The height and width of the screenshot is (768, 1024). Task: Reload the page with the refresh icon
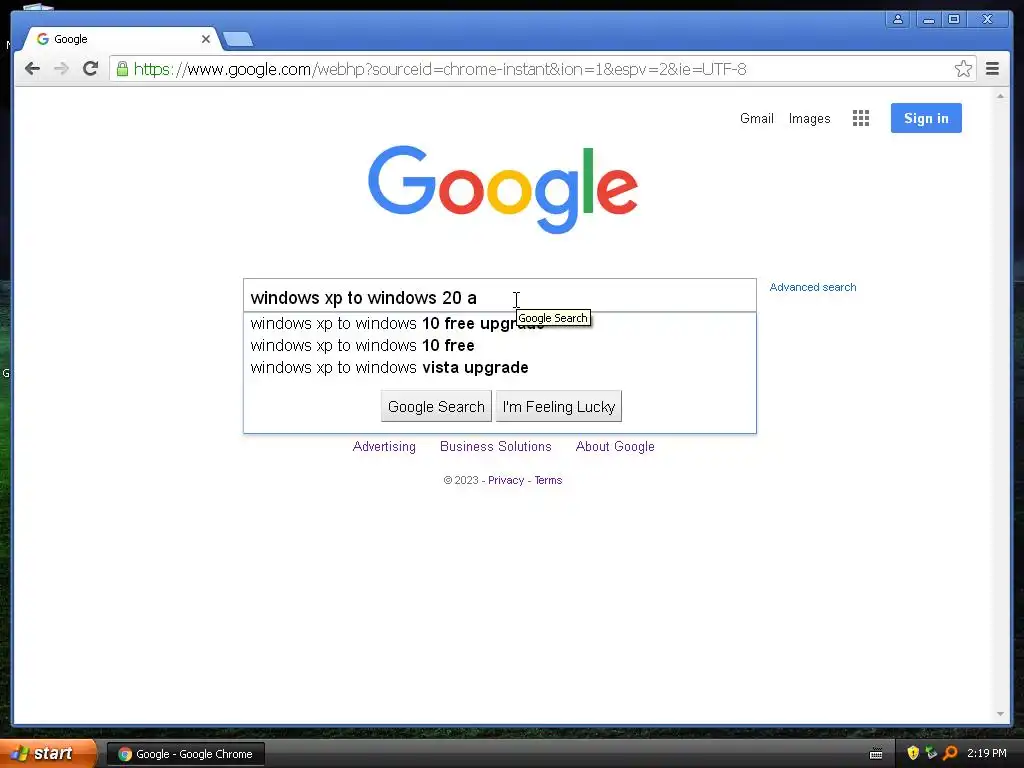tap(90, 69)
